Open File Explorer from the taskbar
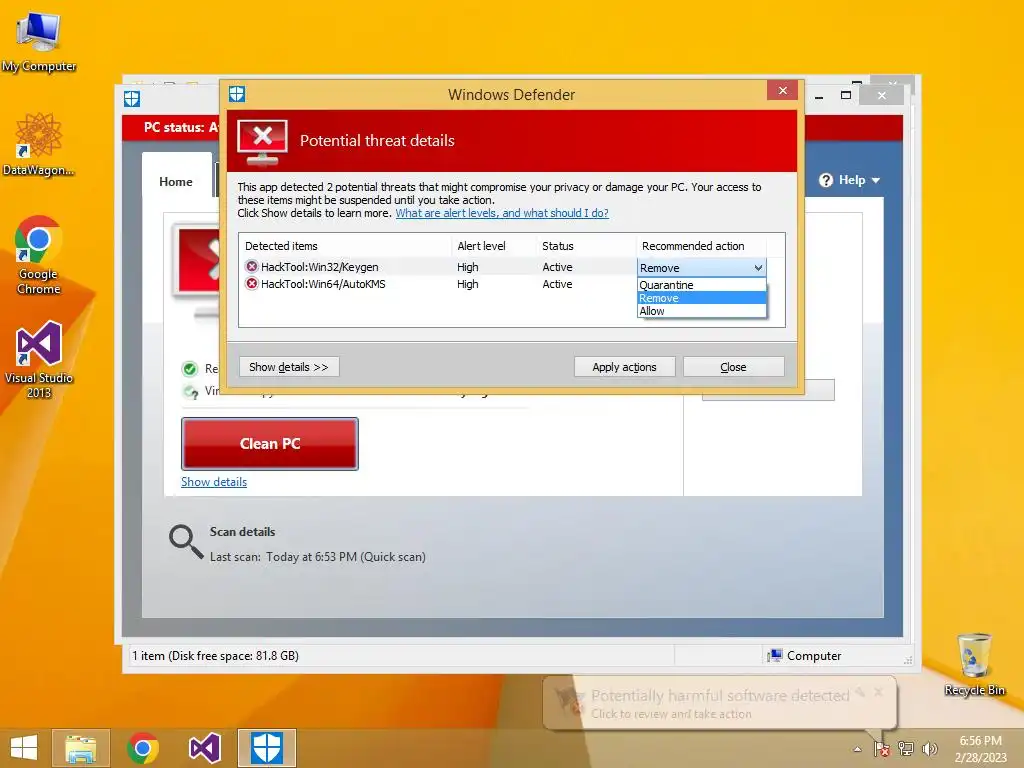The width and height of the screenshot is (1024, 768). 81,748
